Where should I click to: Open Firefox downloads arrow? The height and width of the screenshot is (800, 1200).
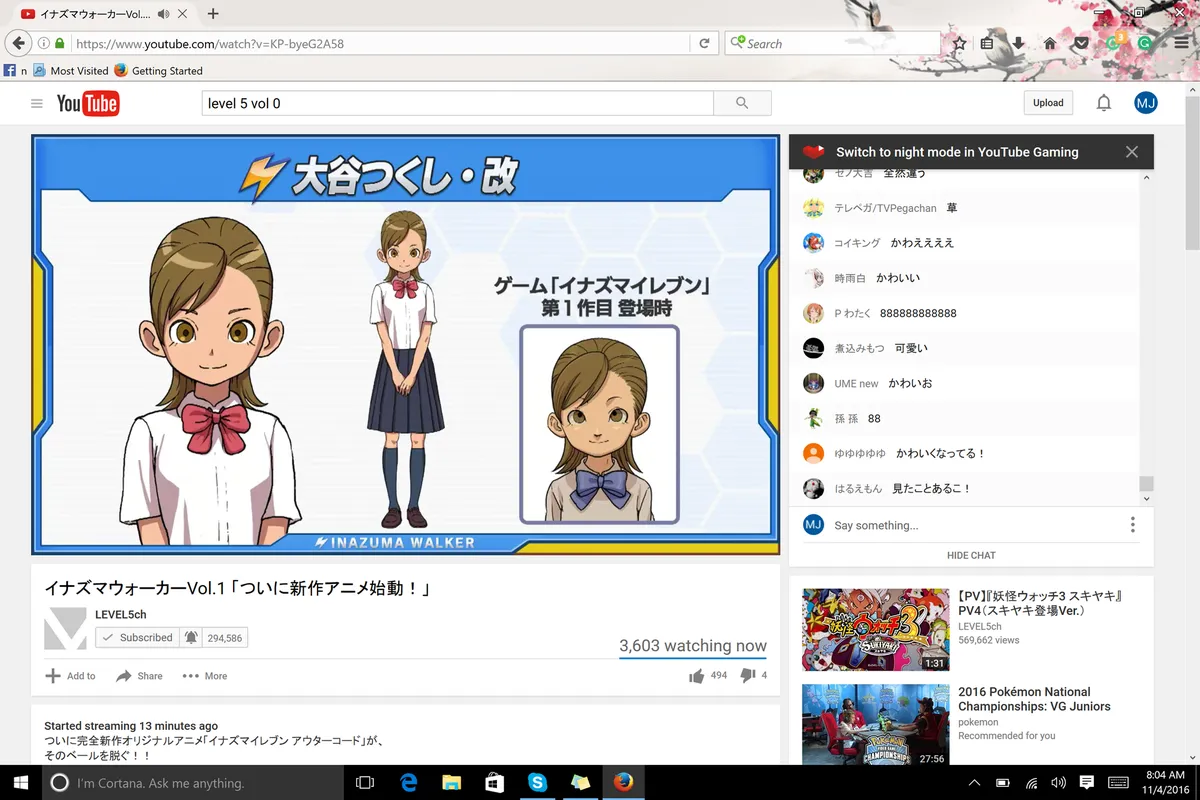pyautogui.click(x=1018, y=44)
